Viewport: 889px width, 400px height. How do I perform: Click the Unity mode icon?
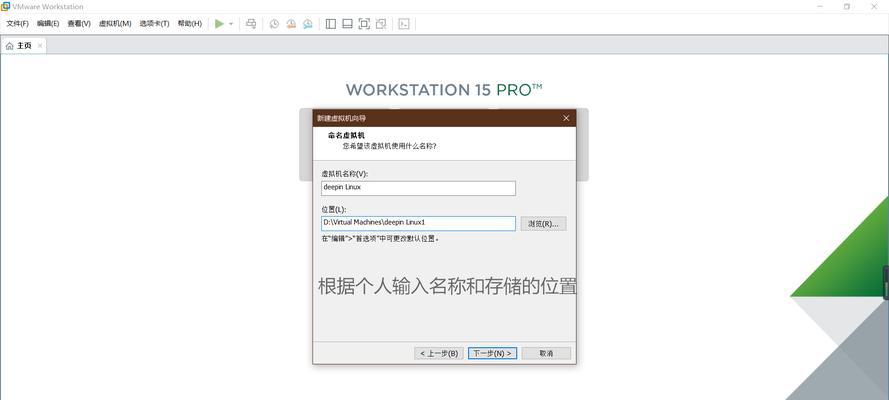pos(381,24)
